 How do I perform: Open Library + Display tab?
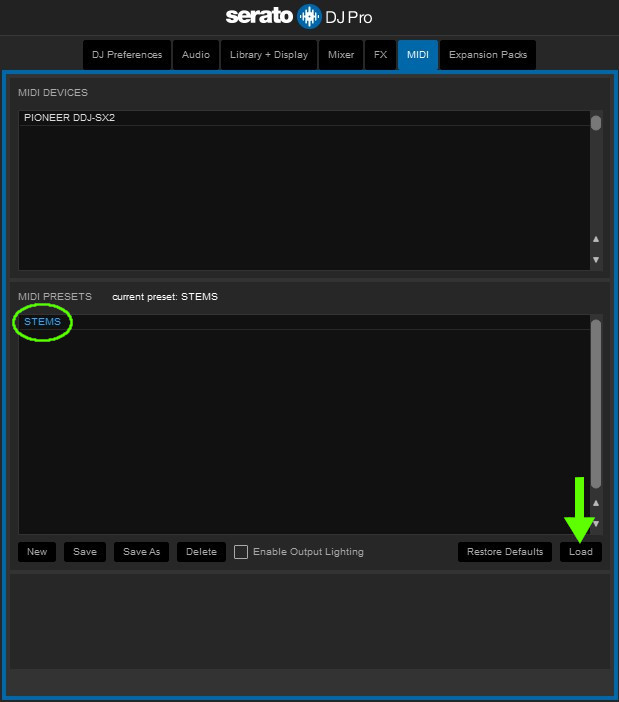269,55
